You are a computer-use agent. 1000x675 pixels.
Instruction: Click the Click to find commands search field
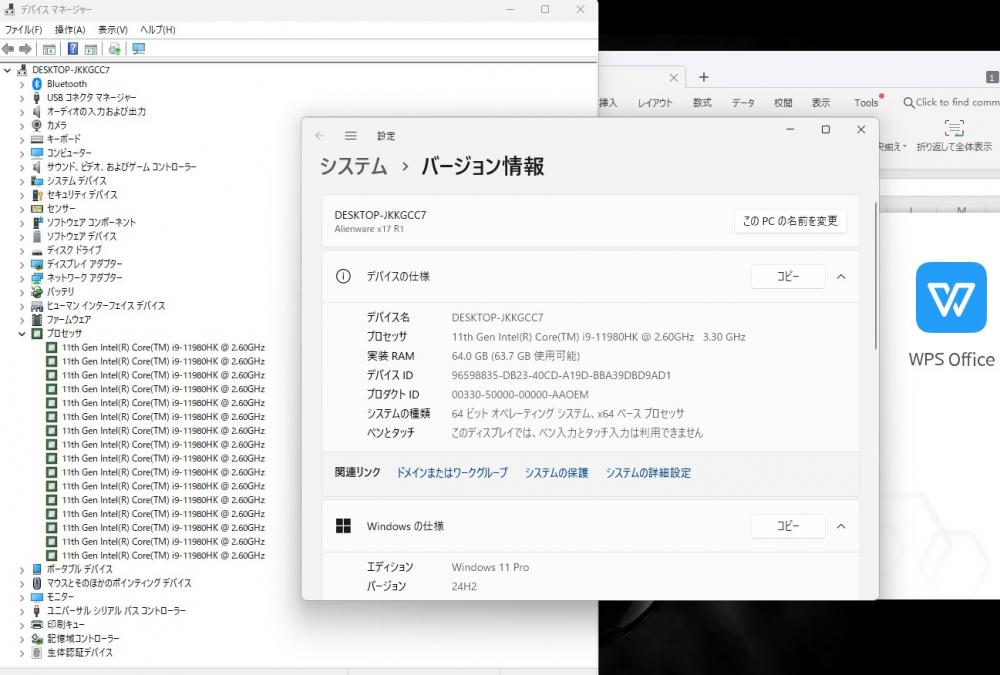click(x=951, y=103)
